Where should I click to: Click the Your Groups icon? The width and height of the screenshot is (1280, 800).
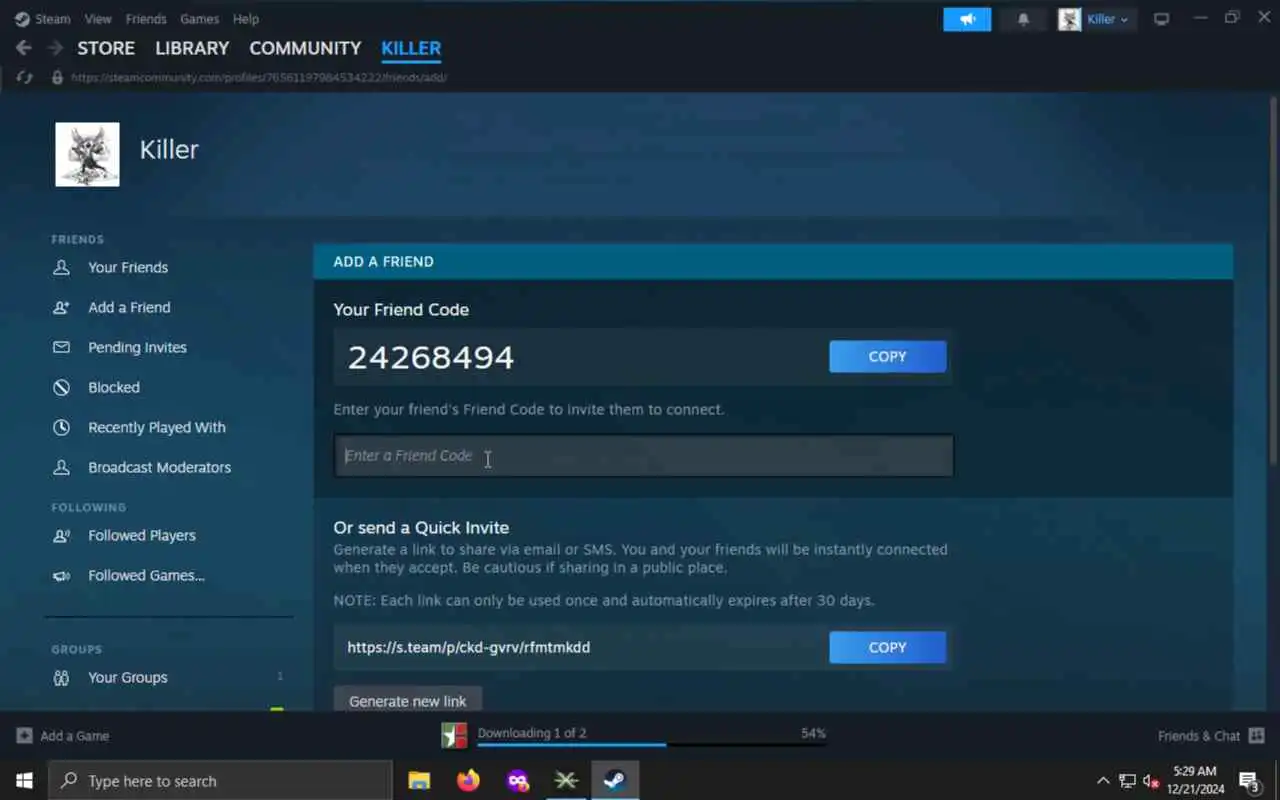tap(62, 677)
